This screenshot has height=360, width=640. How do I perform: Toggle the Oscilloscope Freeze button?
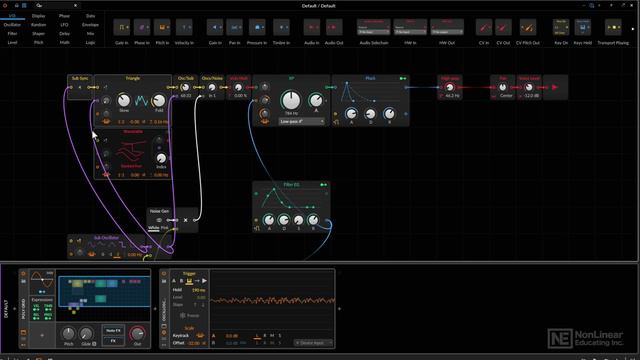coord(190,316)
